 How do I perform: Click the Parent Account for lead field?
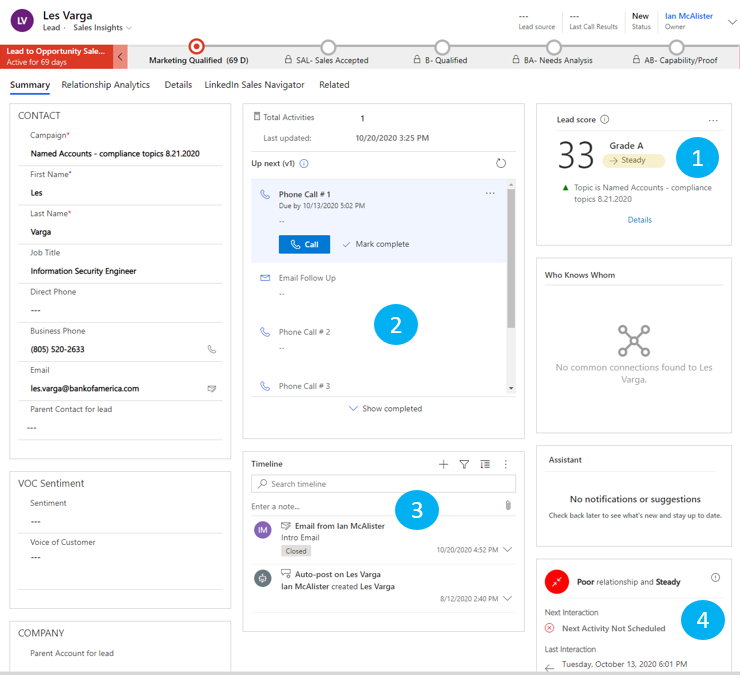point(72,654)
